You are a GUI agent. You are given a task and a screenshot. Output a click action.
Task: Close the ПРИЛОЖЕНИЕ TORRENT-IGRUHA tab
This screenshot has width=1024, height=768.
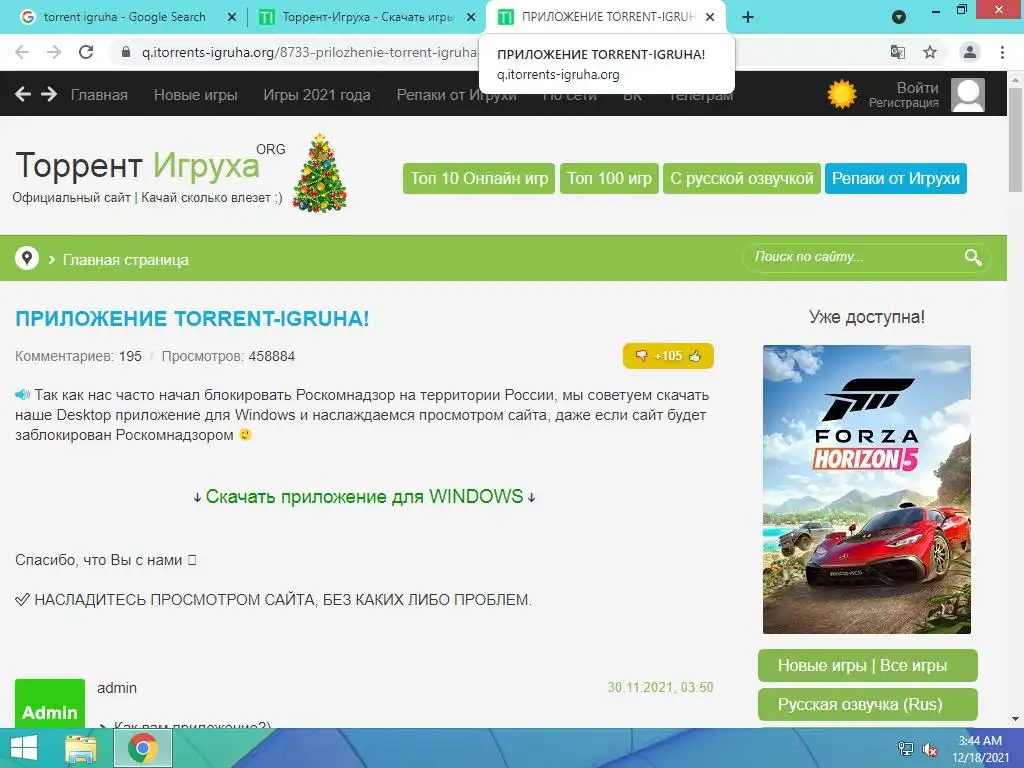[710, 18]
